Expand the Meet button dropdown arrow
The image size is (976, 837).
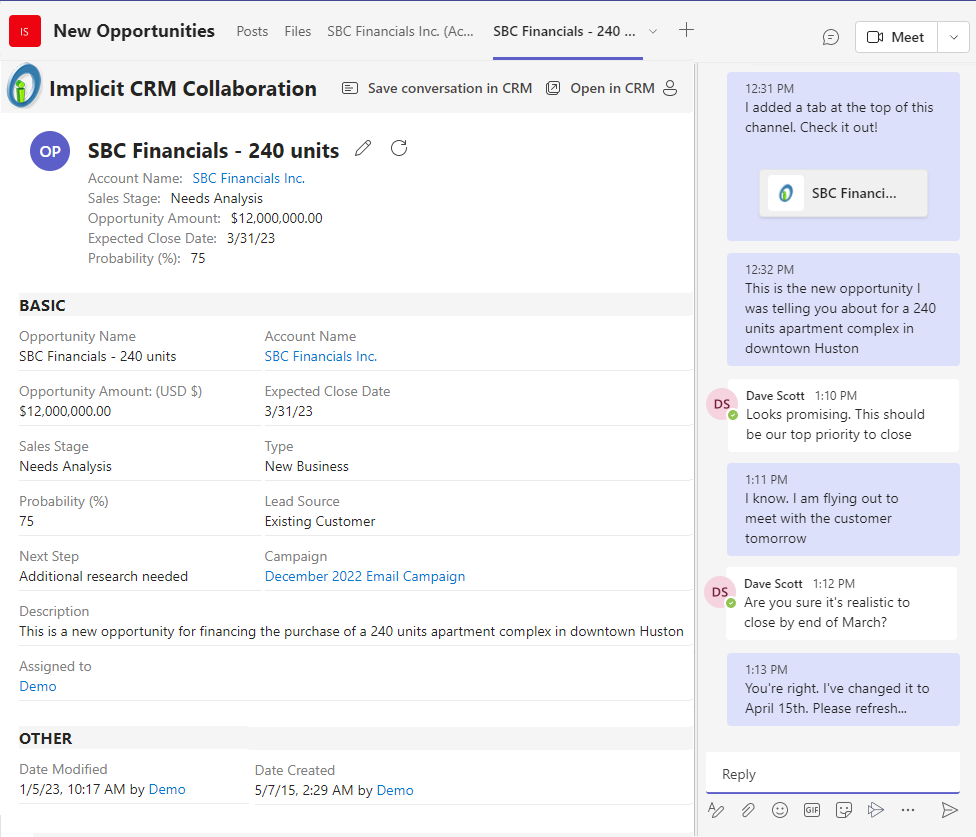coord(953,37)
